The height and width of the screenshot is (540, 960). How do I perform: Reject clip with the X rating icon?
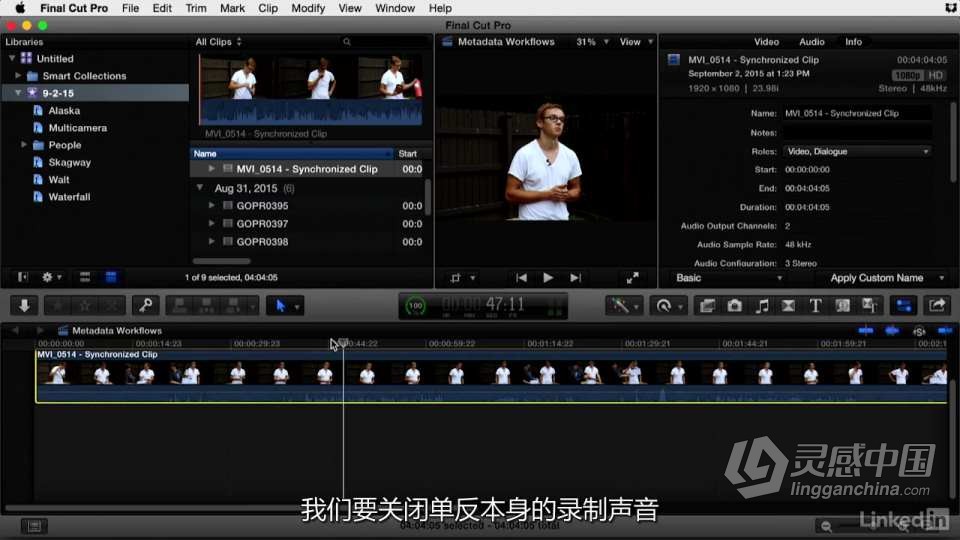(112, 306)
